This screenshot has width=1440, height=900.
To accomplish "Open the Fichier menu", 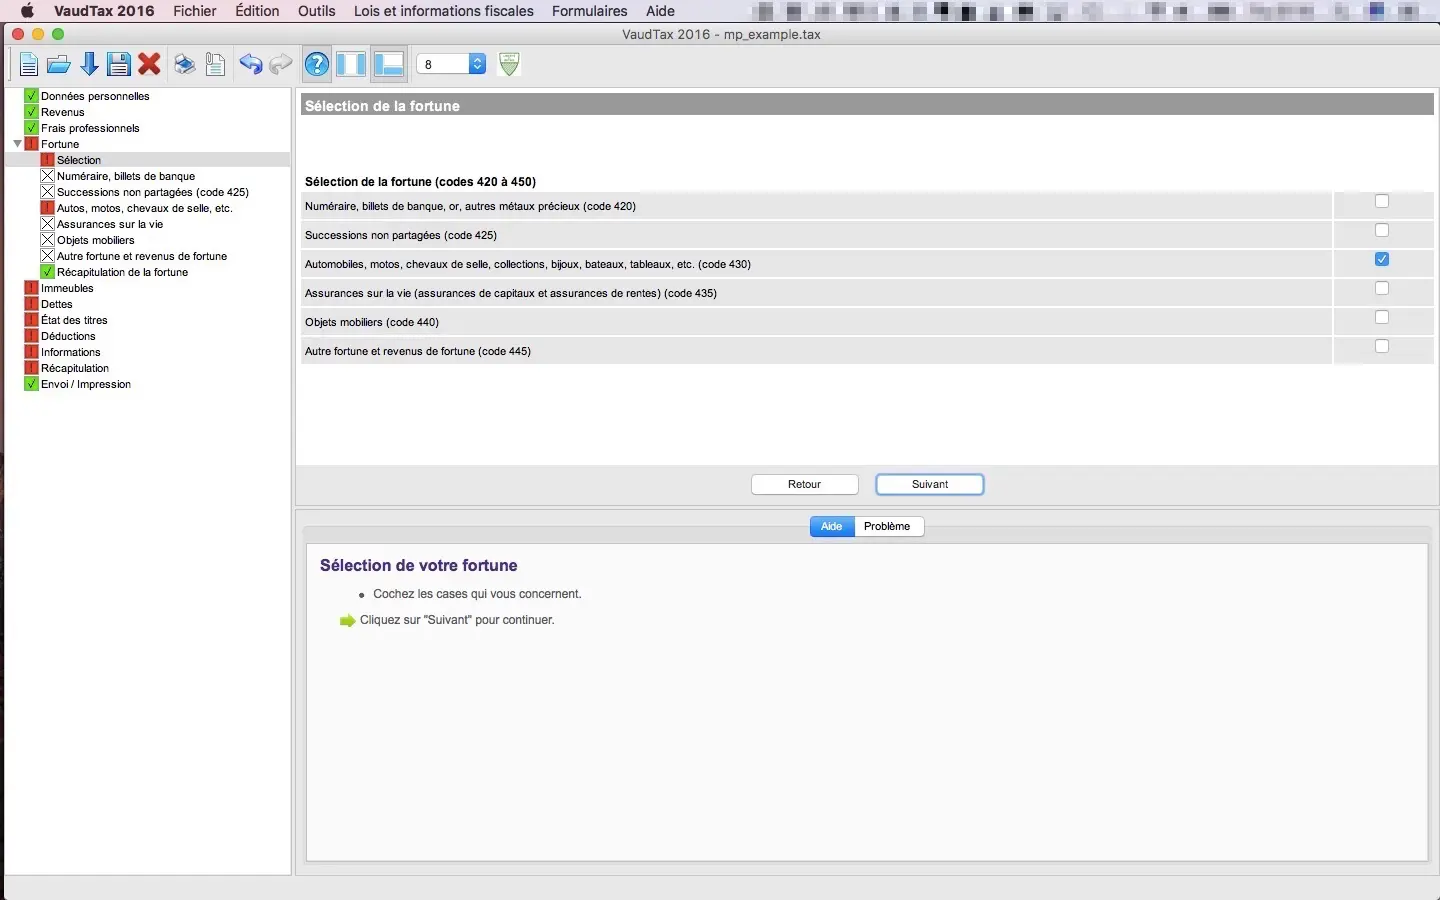I will pyautogui.click(x=195, y=11).
